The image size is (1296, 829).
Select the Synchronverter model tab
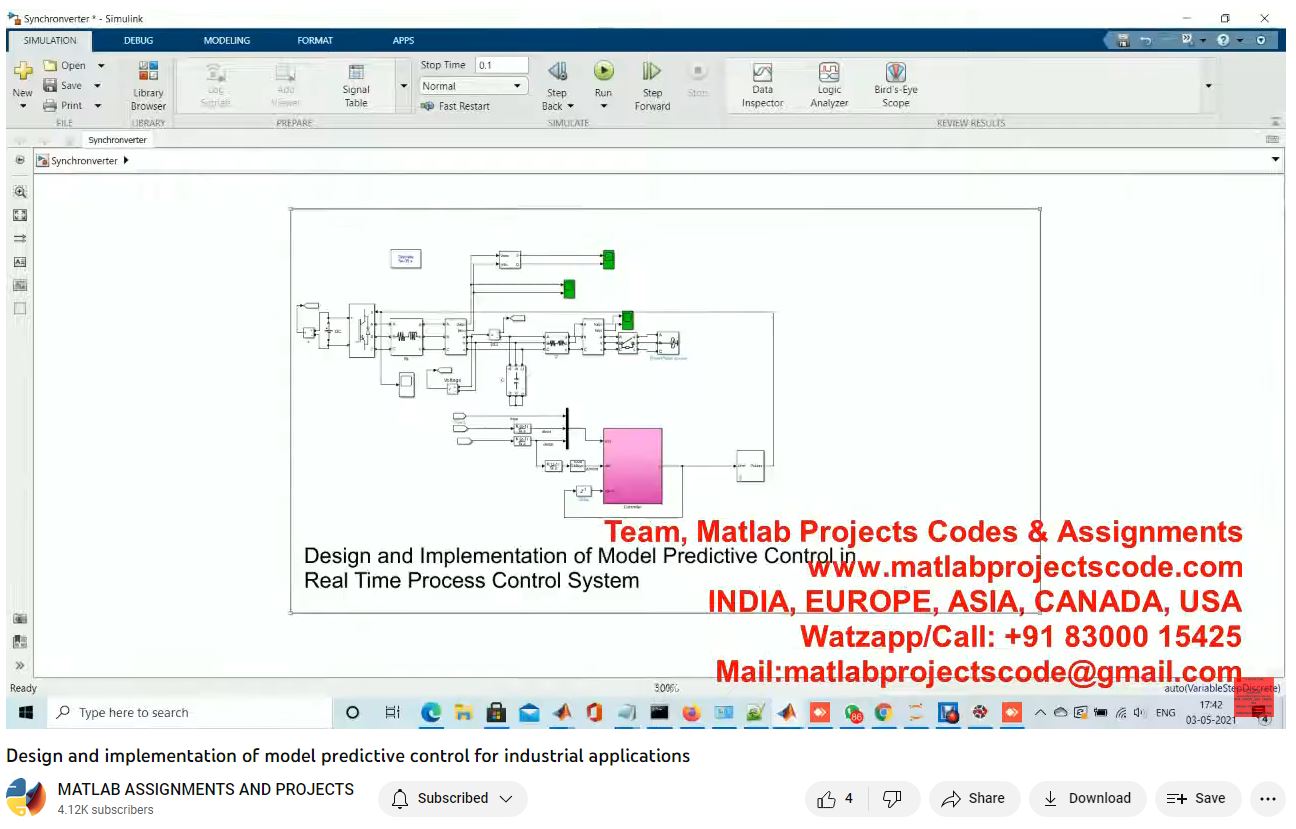coord(117,140)
